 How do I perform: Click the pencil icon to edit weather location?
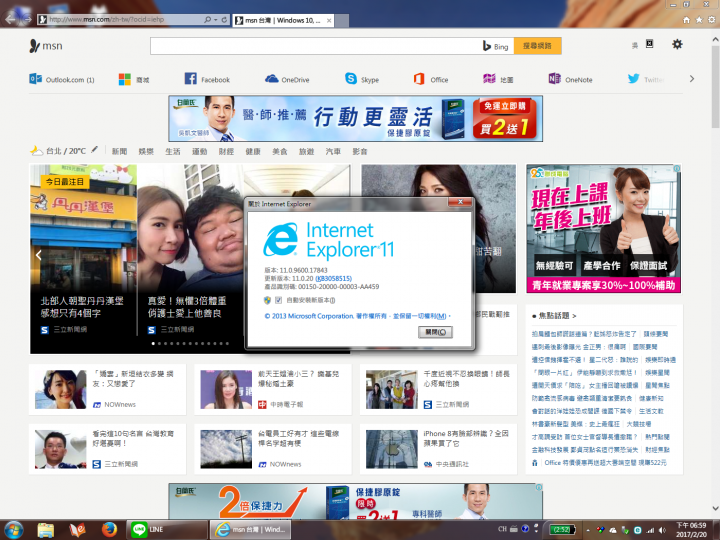point(94,150)
